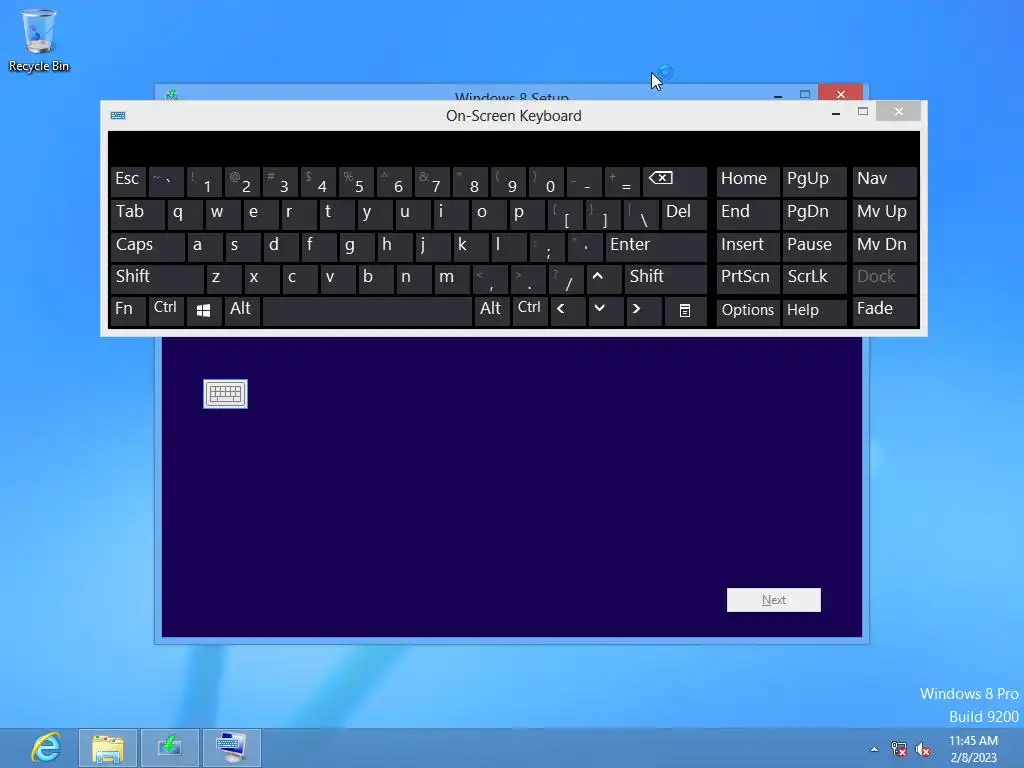The height and width of the screenshot is (768, 1024).
Task: Select the On-Screen Keyboard taskbar item
Action: point(231,748)
